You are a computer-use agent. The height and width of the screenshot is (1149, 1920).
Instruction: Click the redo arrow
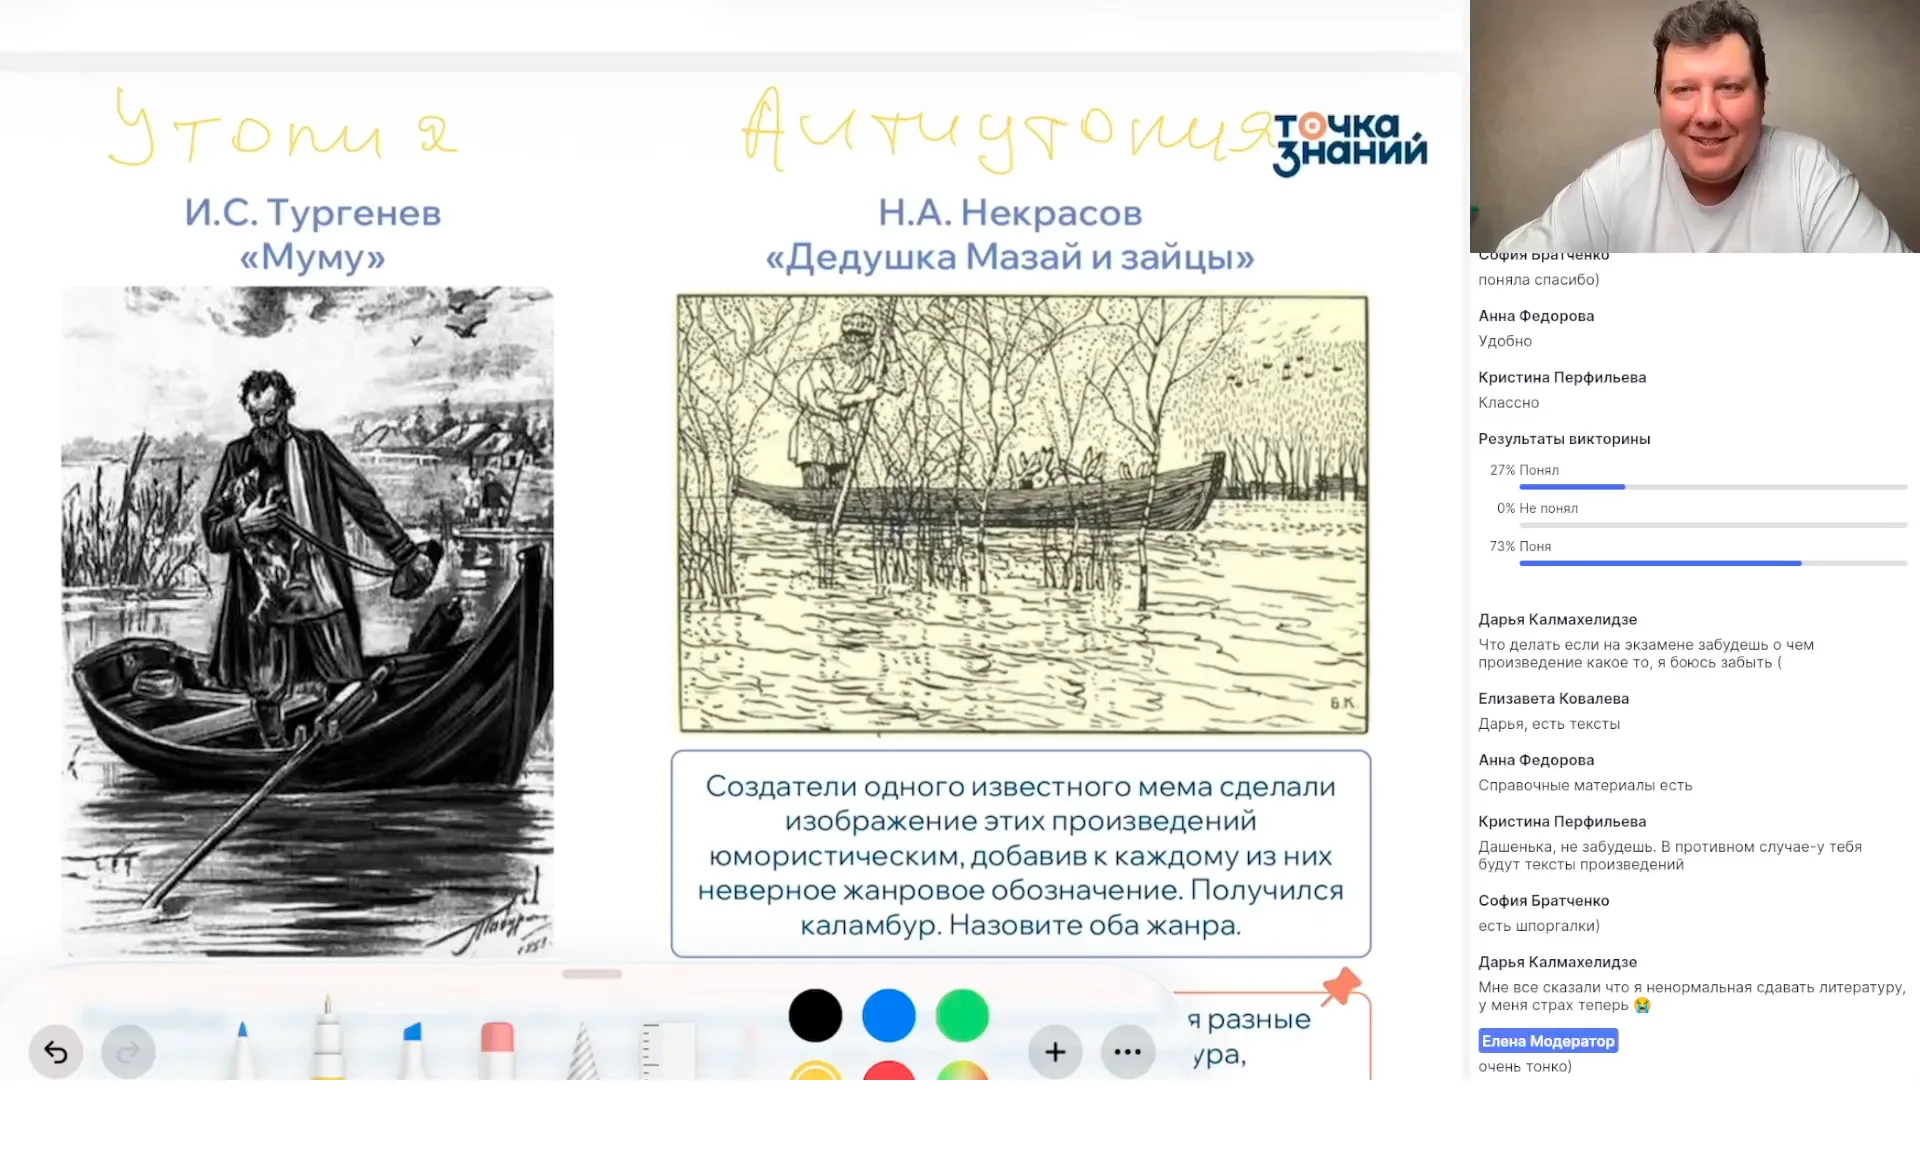(126, 1052)
